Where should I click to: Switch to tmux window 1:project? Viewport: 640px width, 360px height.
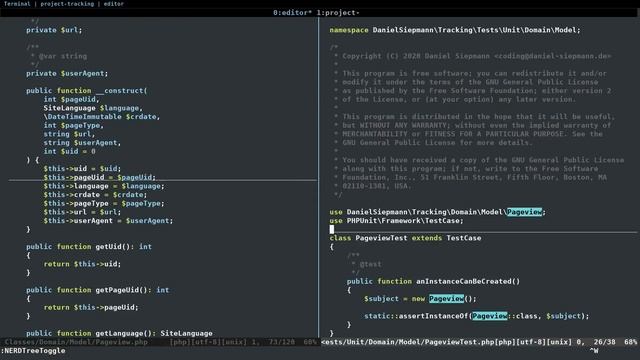pyautogui.click(x=338, y=13)
